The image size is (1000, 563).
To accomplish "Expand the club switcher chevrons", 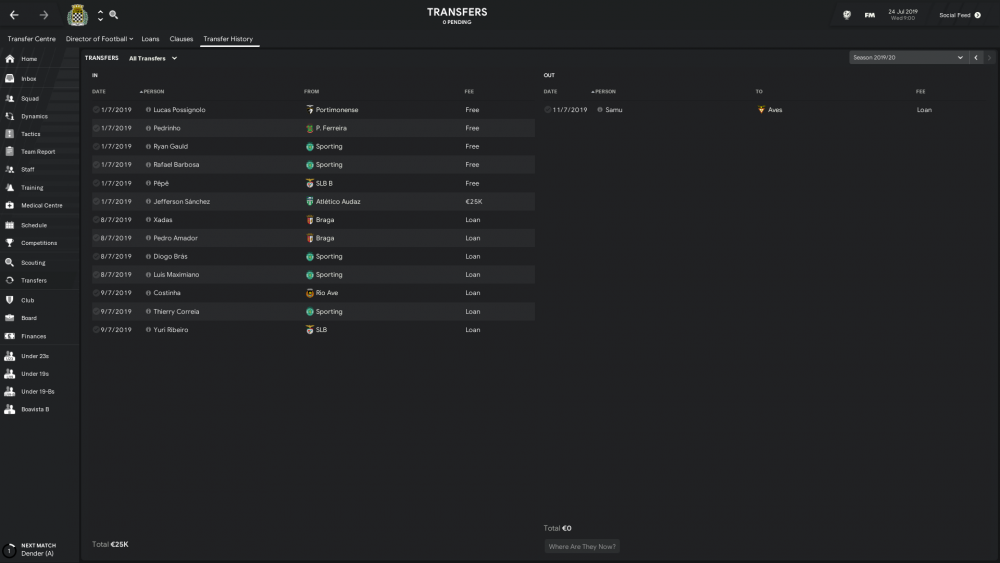I will tap(100, 15).
